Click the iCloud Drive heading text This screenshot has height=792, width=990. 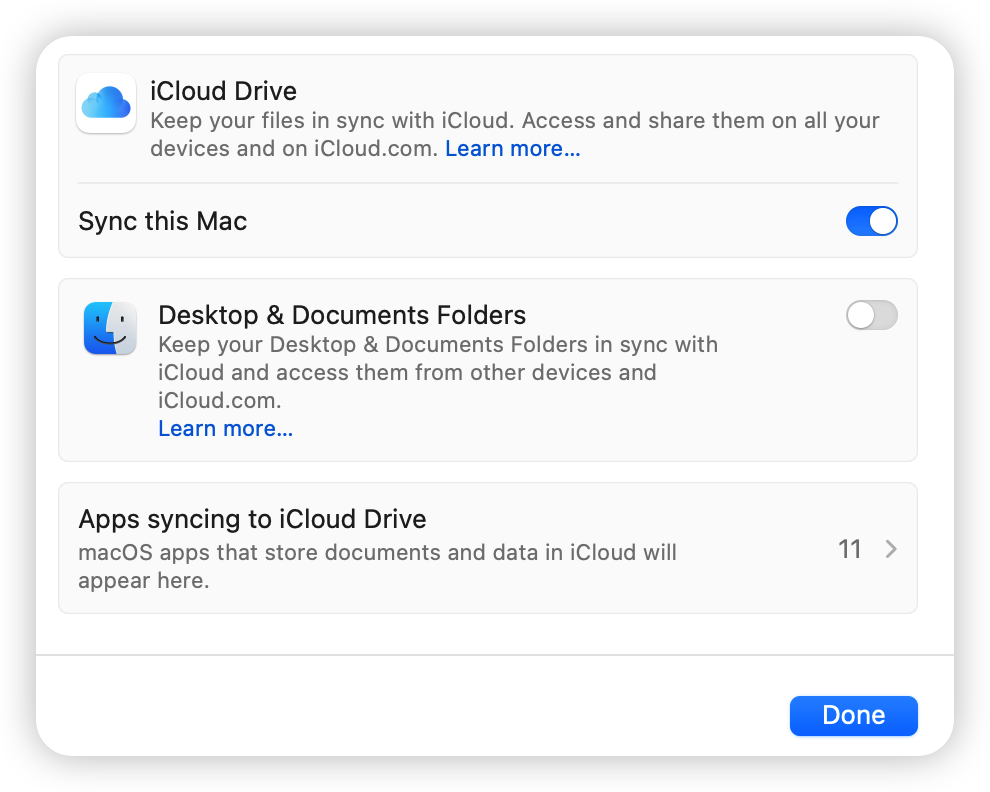(x=223, y=91)
